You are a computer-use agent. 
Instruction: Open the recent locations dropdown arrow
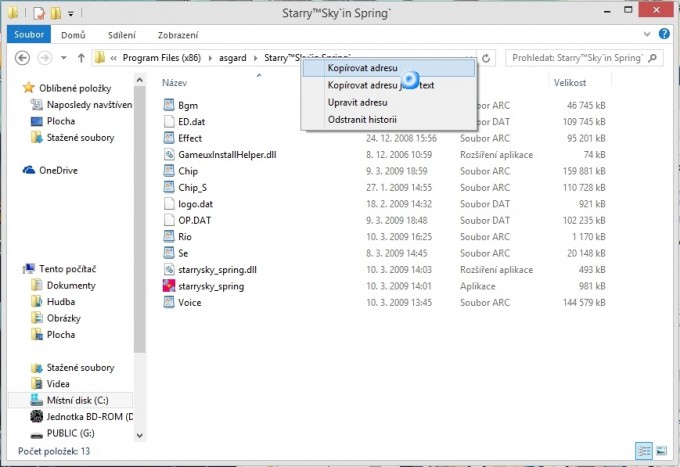(64, 58)
